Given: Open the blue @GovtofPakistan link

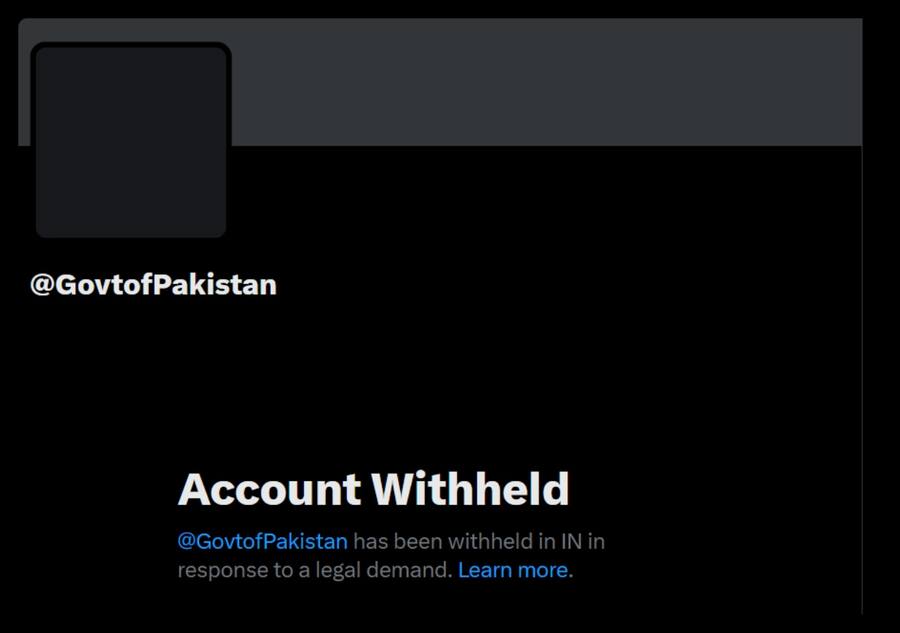Looking at the screenshot, I should click(262, 541).
